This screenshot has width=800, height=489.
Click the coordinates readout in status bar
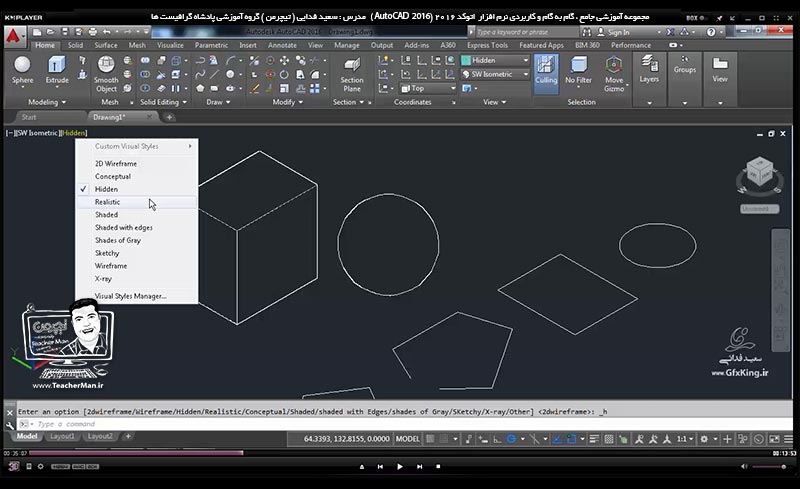click(x=346, y=439)
